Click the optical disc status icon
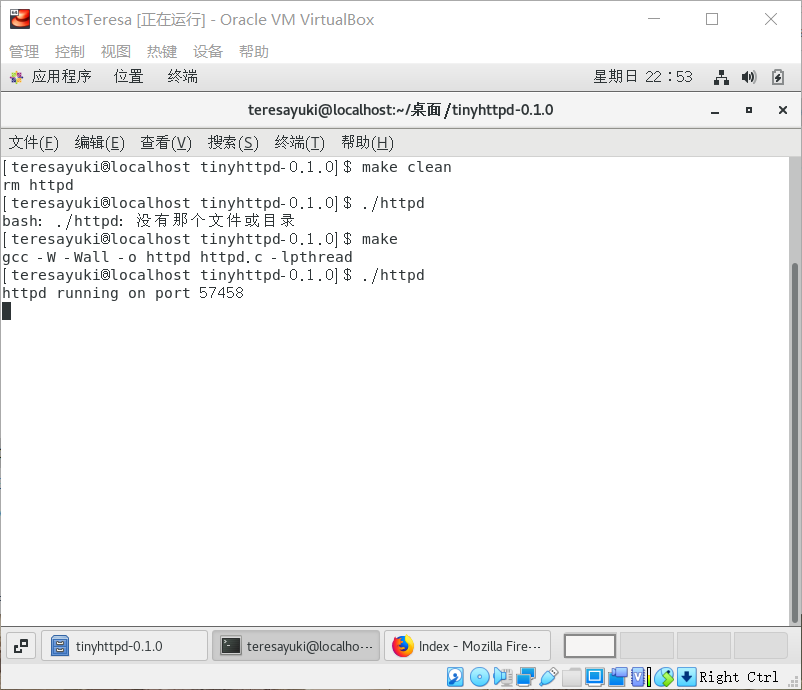 [479, 676]
